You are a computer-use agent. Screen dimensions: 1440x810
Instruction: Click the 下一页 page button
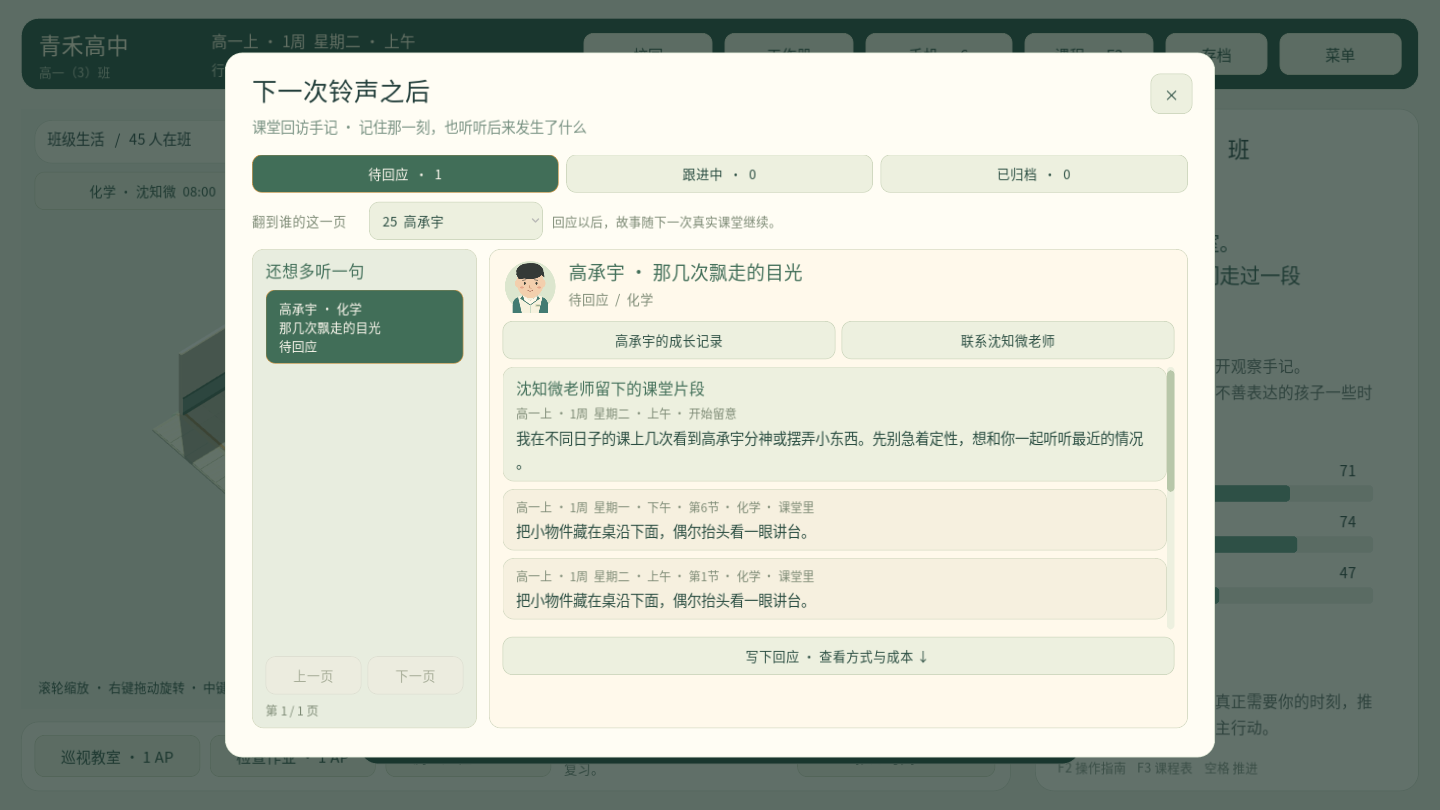(415, 676)
